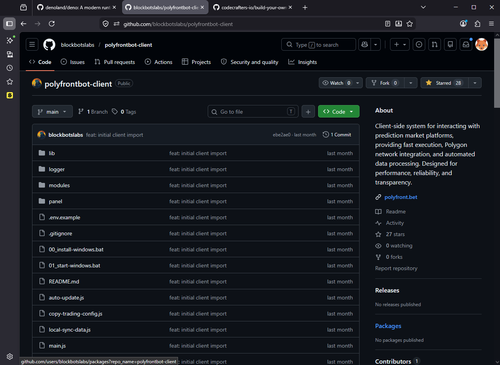
Task: Bookmark this page with star icon in address bar
Action: click(x=410, y=24)
